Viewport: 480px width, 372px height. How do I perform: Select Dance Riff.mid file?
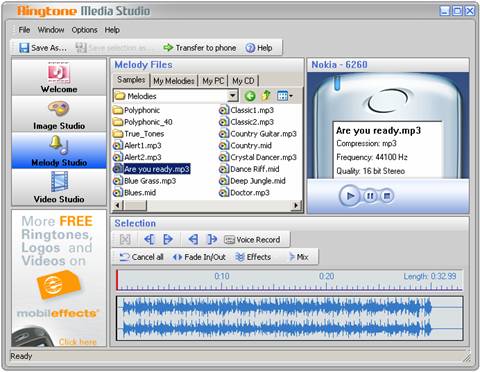tap(249, 169)
